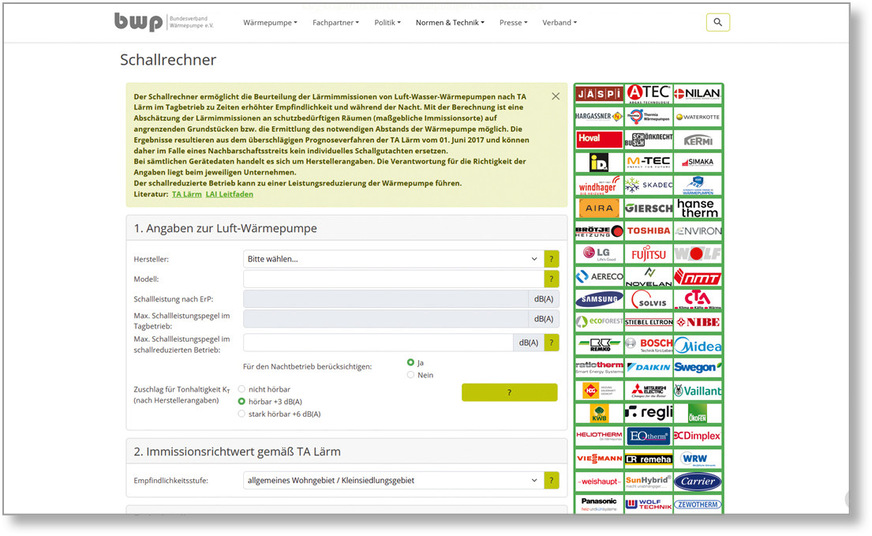Open the LAI Leitfaden link

click(x=229, y=194)
